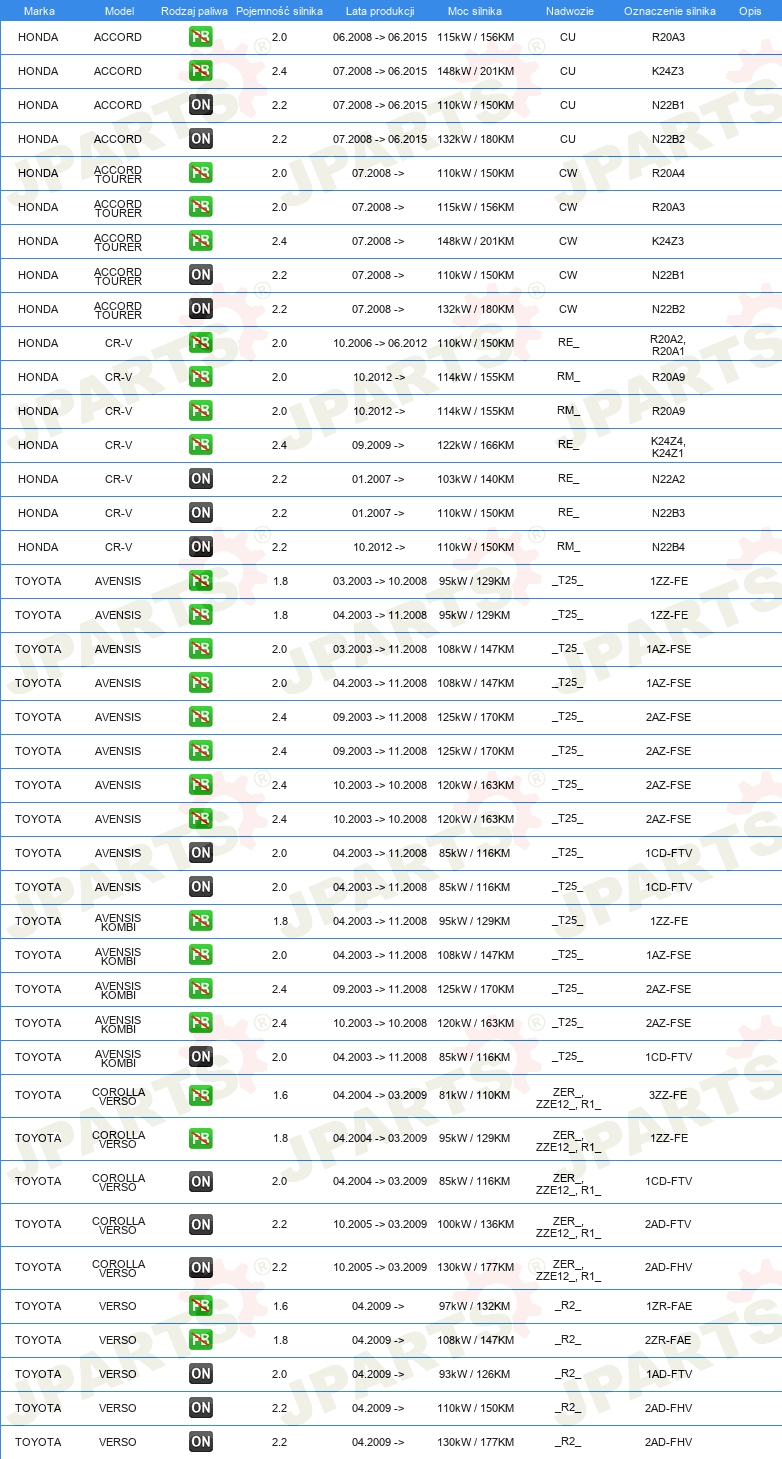The width and height of the screenshot is (782, 1459).
Task: Select diesel icon in Accord Tourer N22B2 row
Action: coord(201,309)
